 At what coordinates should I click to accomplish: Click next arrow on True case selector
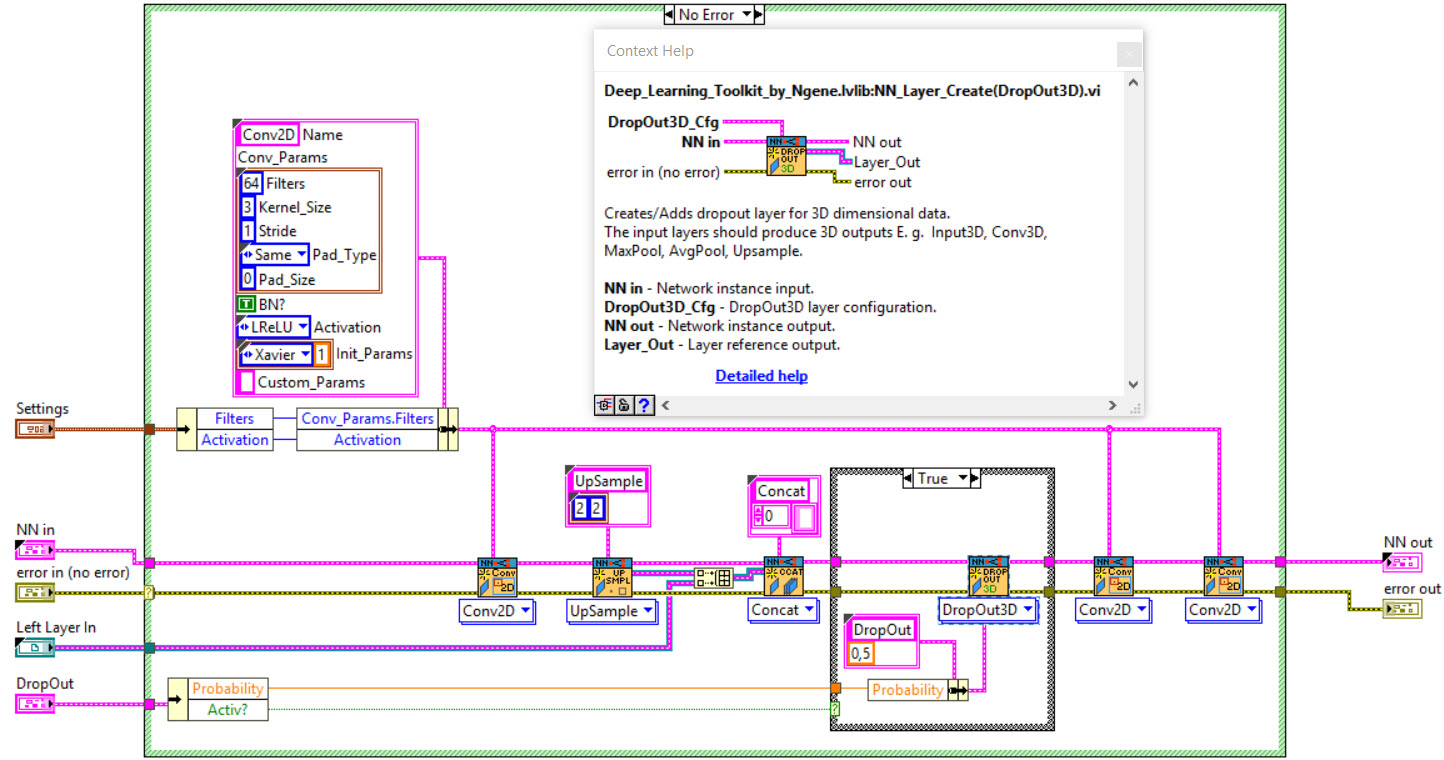(x=976, y=479)
